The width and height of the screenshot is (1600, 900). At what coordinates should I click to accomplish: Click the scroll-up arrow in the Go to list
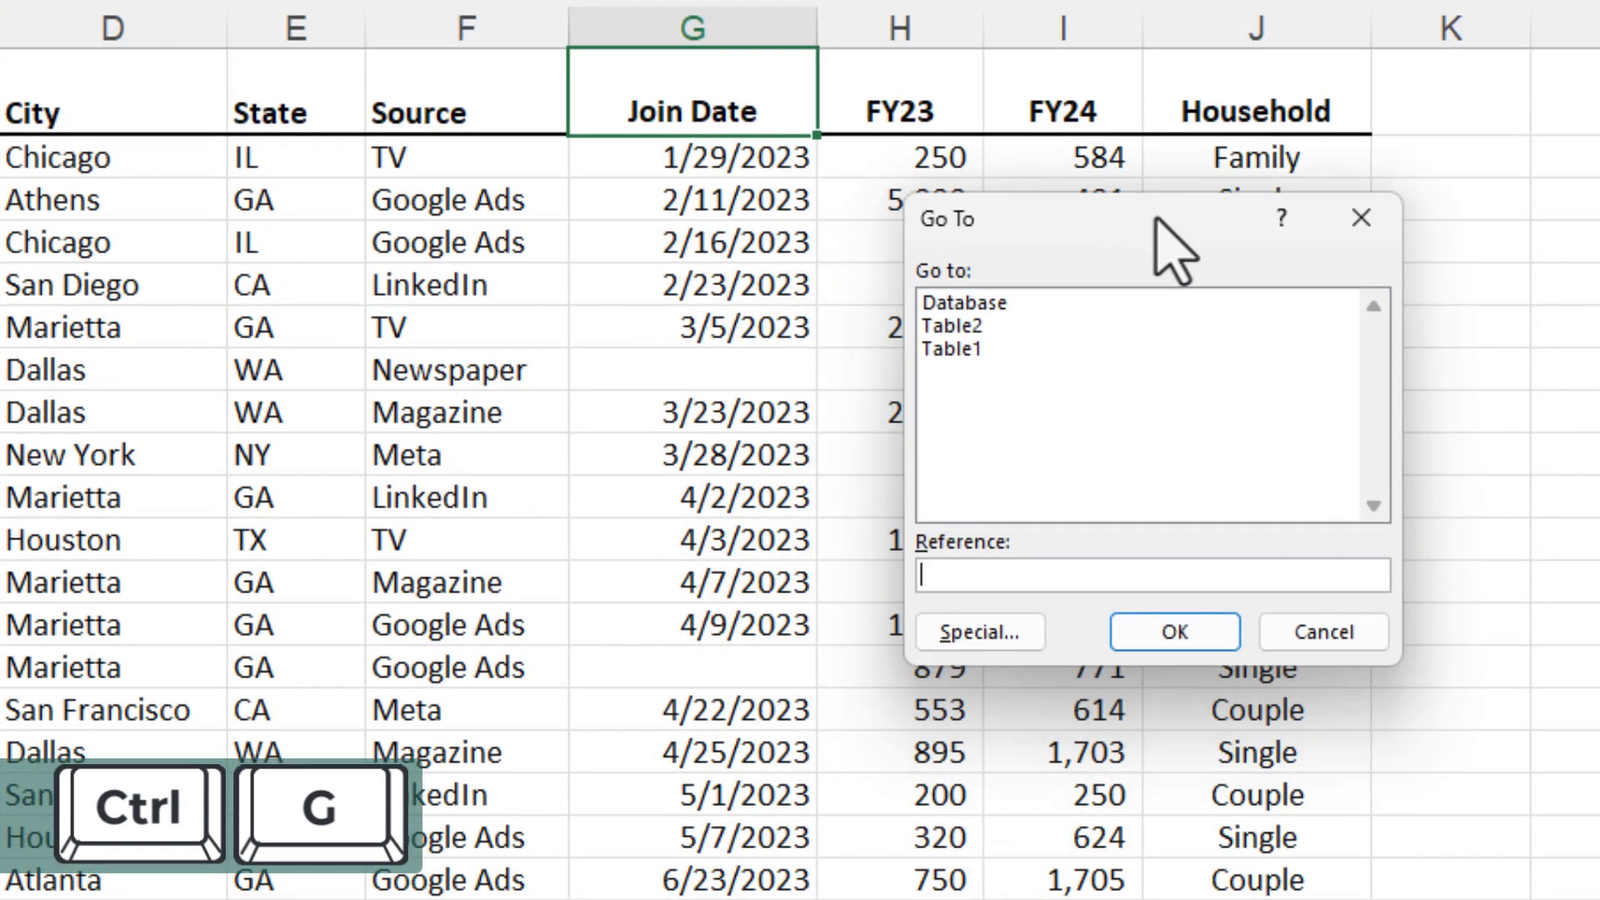1372,305
